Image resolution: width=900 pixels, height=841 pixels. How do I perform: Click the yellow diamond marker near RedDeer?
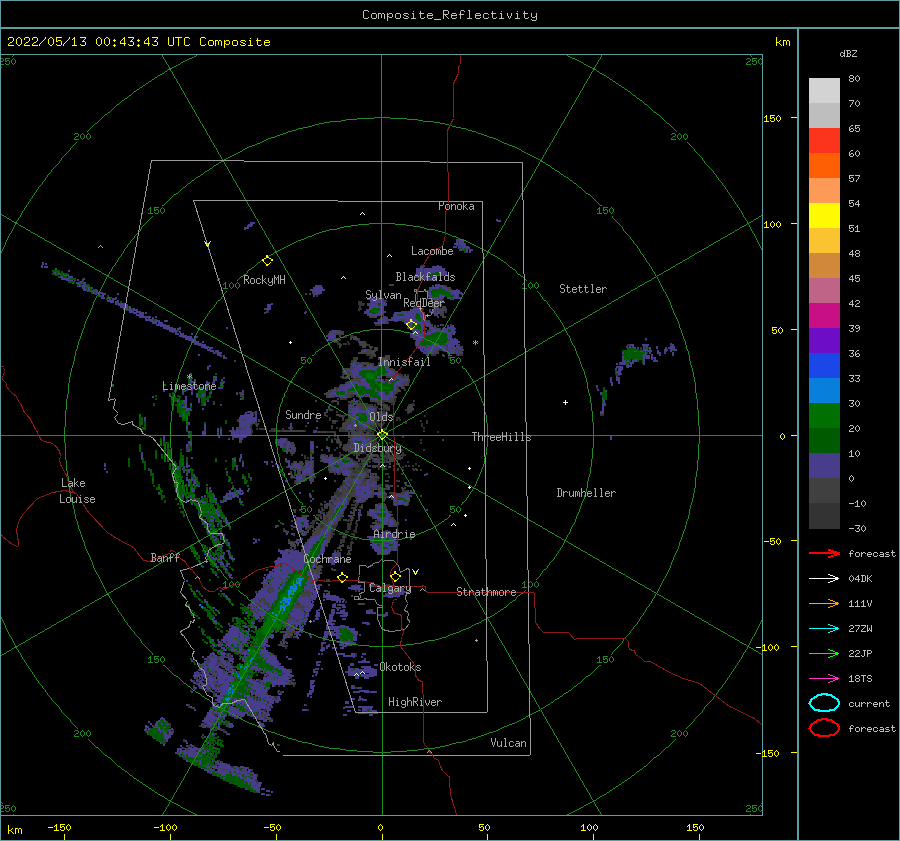[412, 325]
